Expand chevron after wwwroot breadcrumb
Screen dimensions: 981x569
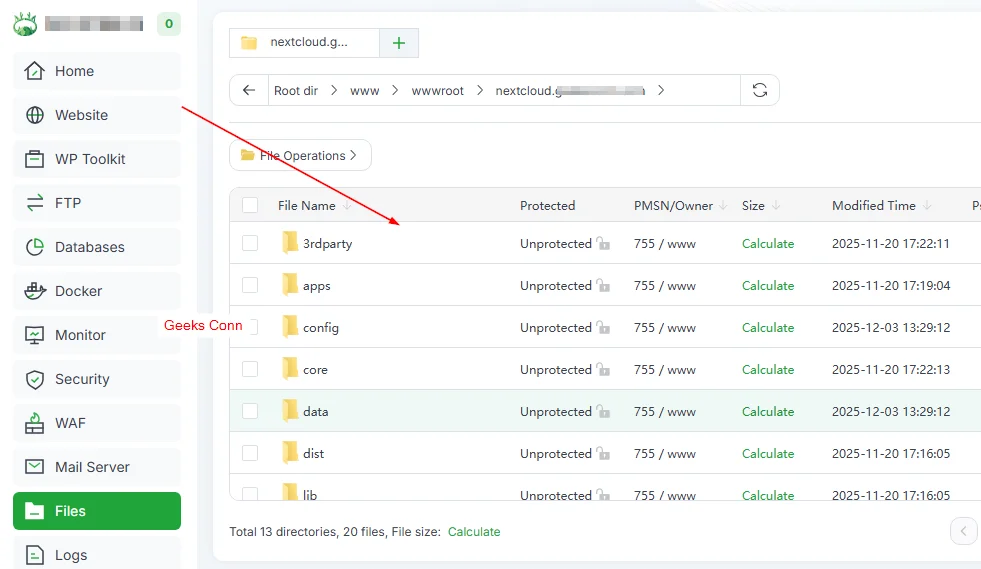pos(480,90)
